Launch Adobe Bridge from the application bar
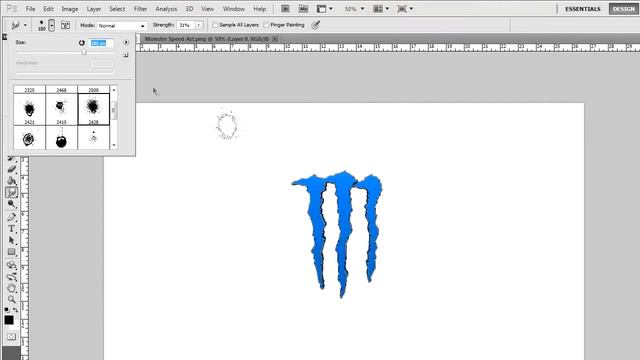640x360 pixels. point(285,9)
